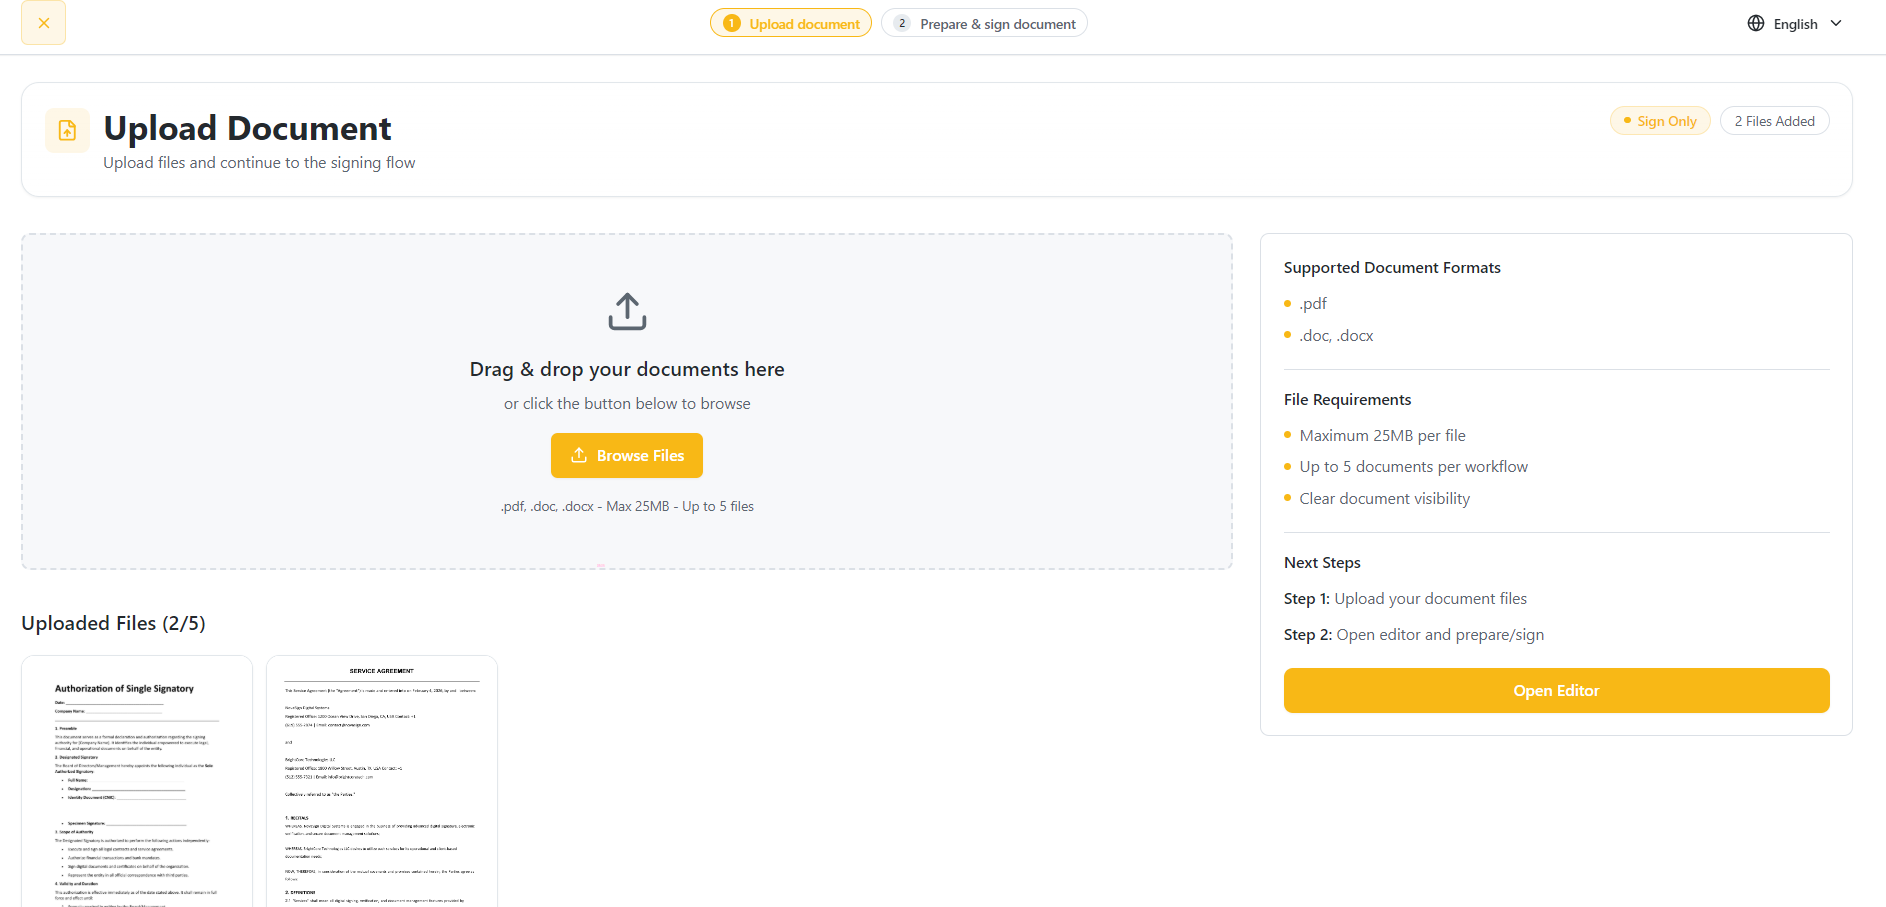Expand the English language dropdown chevron
Image resolution: width=1886 pixels, height=907 pixels.
click(1836, 23)
